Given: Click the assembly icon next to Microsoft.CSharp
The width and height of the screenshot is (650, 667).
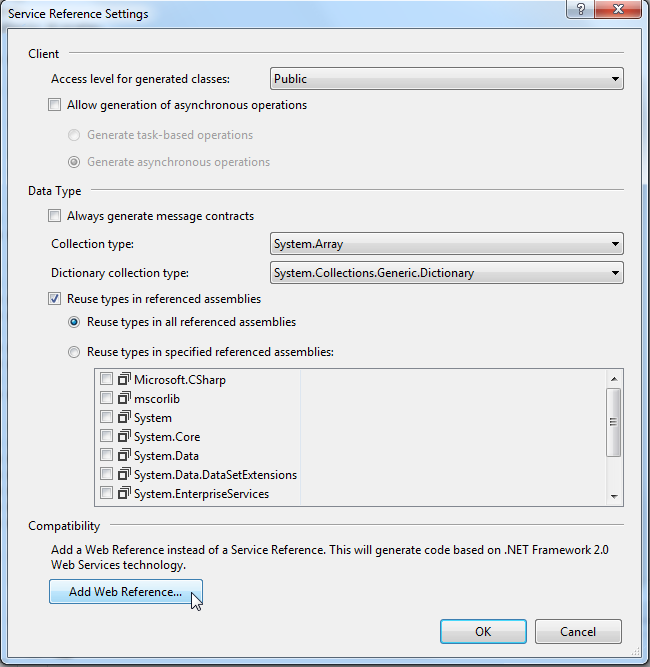Looking at the screenshot, I should pyautogui.click(x=125, y=380).
